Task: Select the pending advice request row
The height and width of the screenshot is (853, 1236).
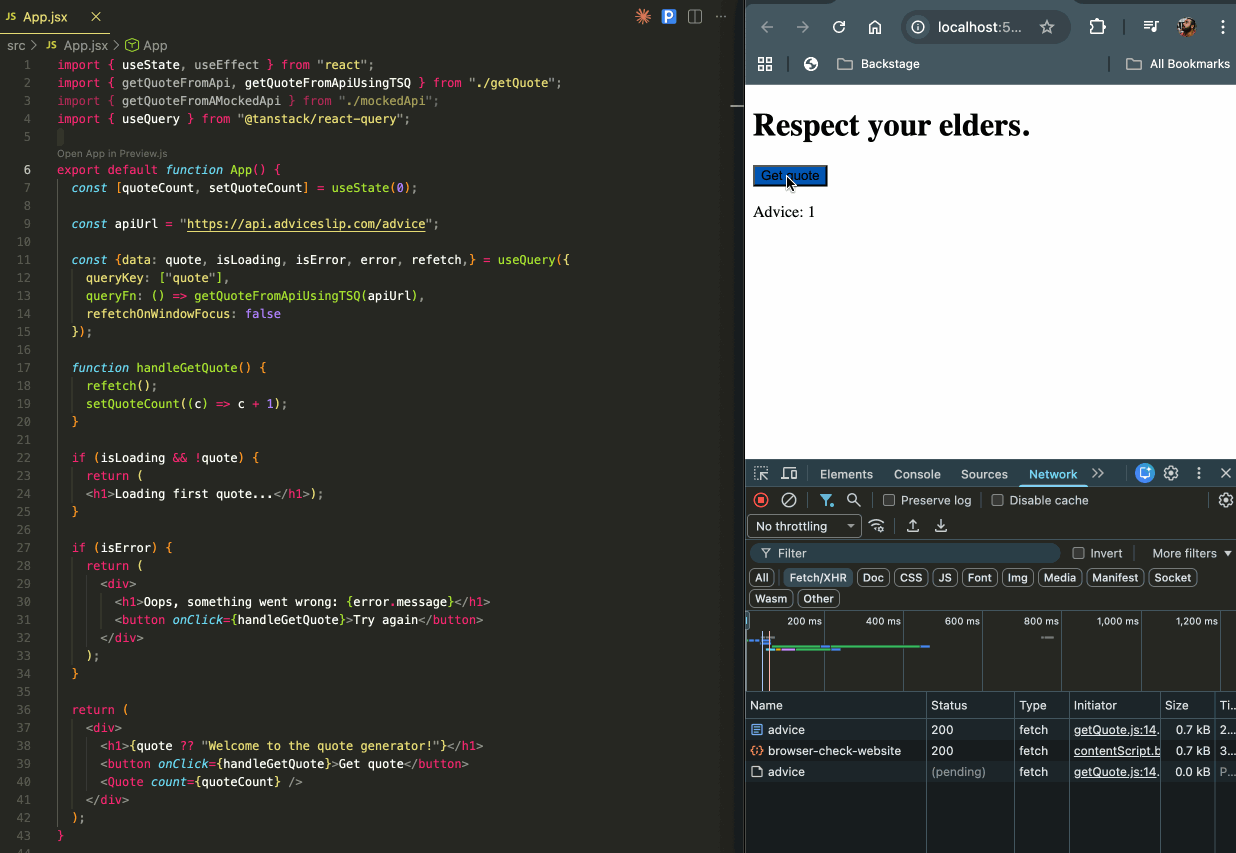Action: click(990, 772)
